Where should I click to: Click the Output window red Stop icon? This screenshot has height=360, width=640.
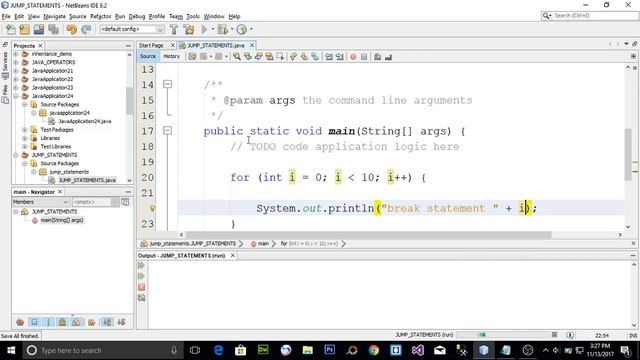pyautogui.click(x=142, y=287)
